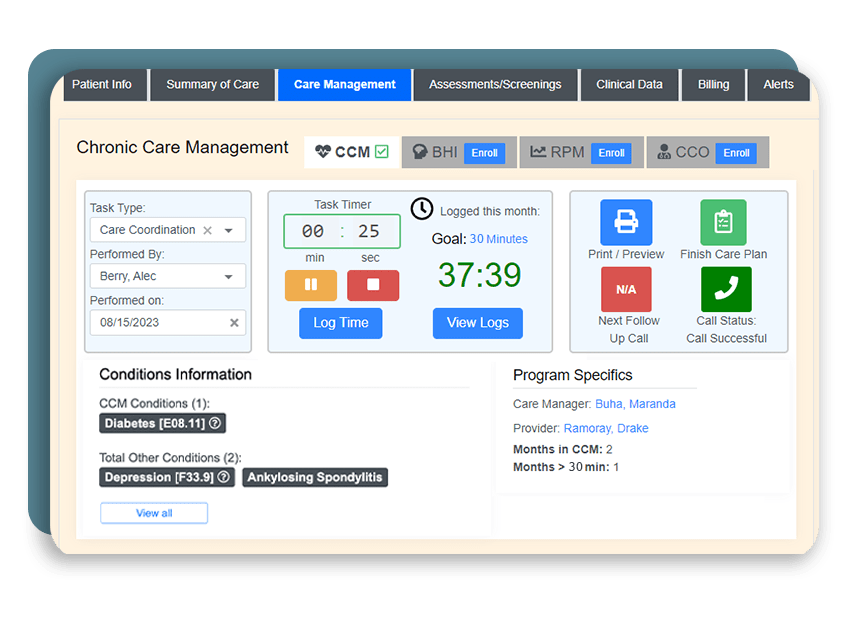Click the N/A Next Follow Up Call badge
847x624 pixels.
(627, 289)
